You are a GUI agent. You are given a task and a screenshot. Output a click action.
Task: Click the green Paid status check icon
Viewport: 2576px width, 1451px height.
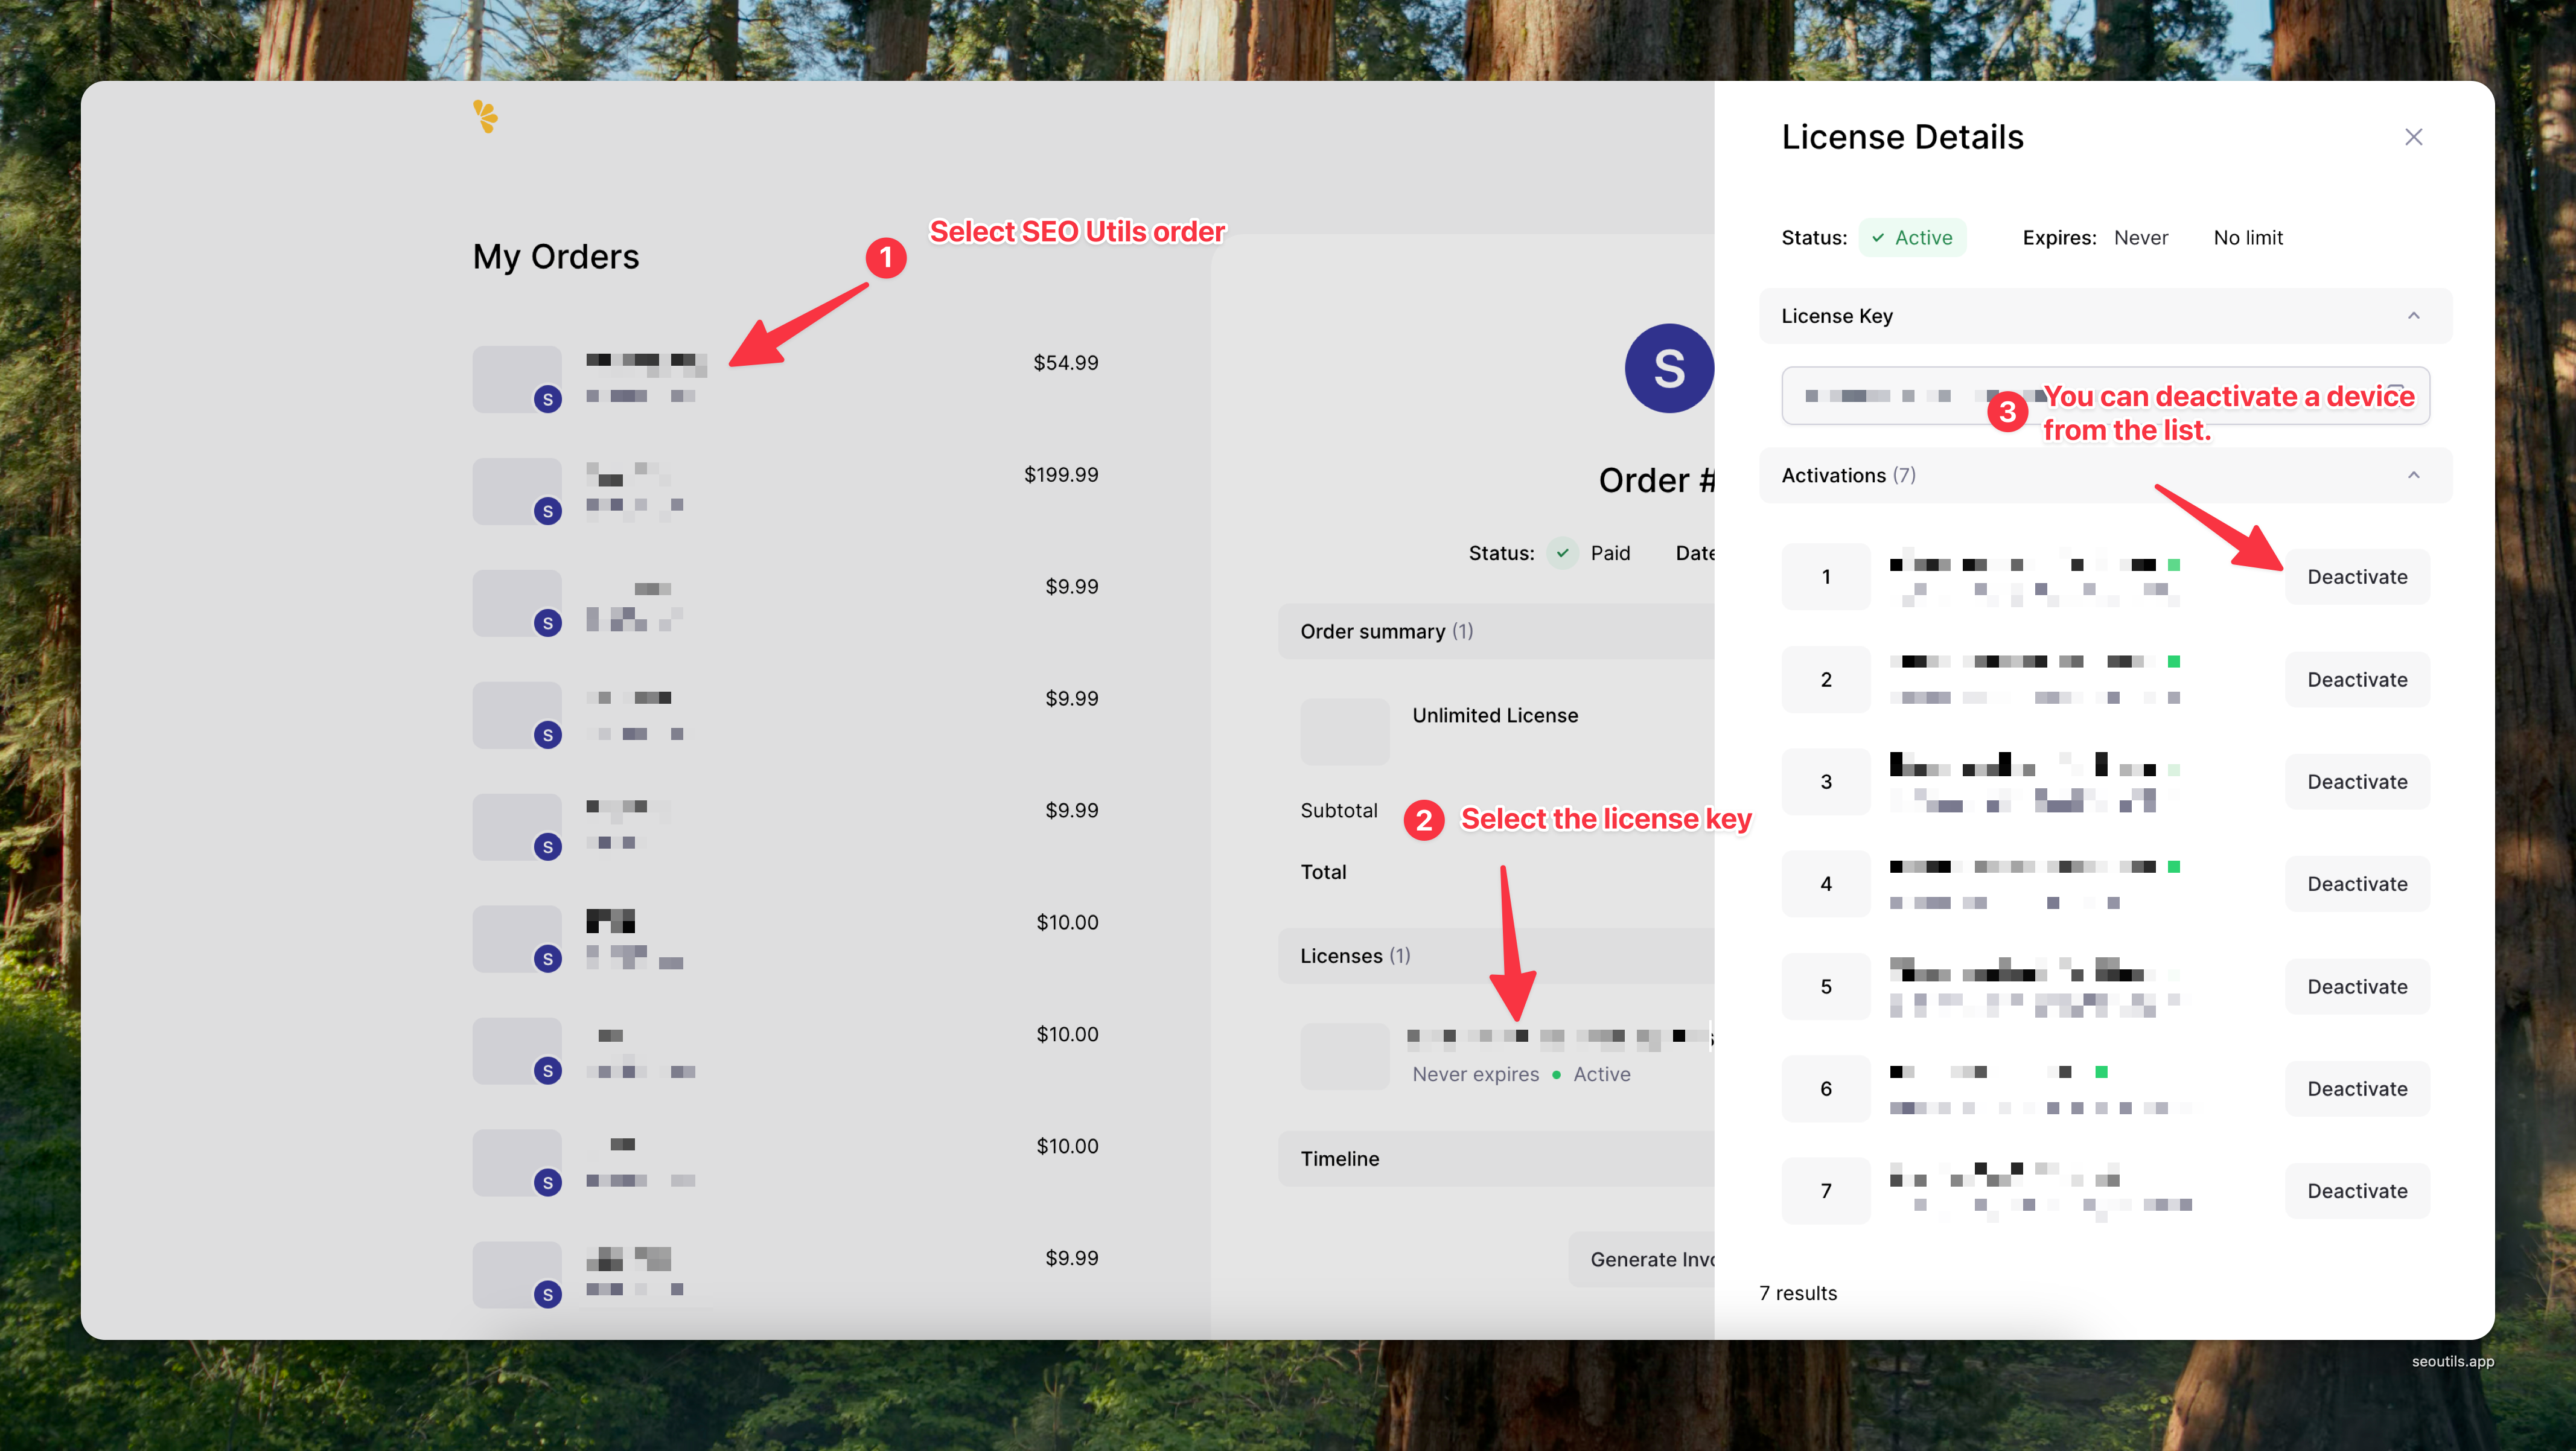tap(1562, 553)
